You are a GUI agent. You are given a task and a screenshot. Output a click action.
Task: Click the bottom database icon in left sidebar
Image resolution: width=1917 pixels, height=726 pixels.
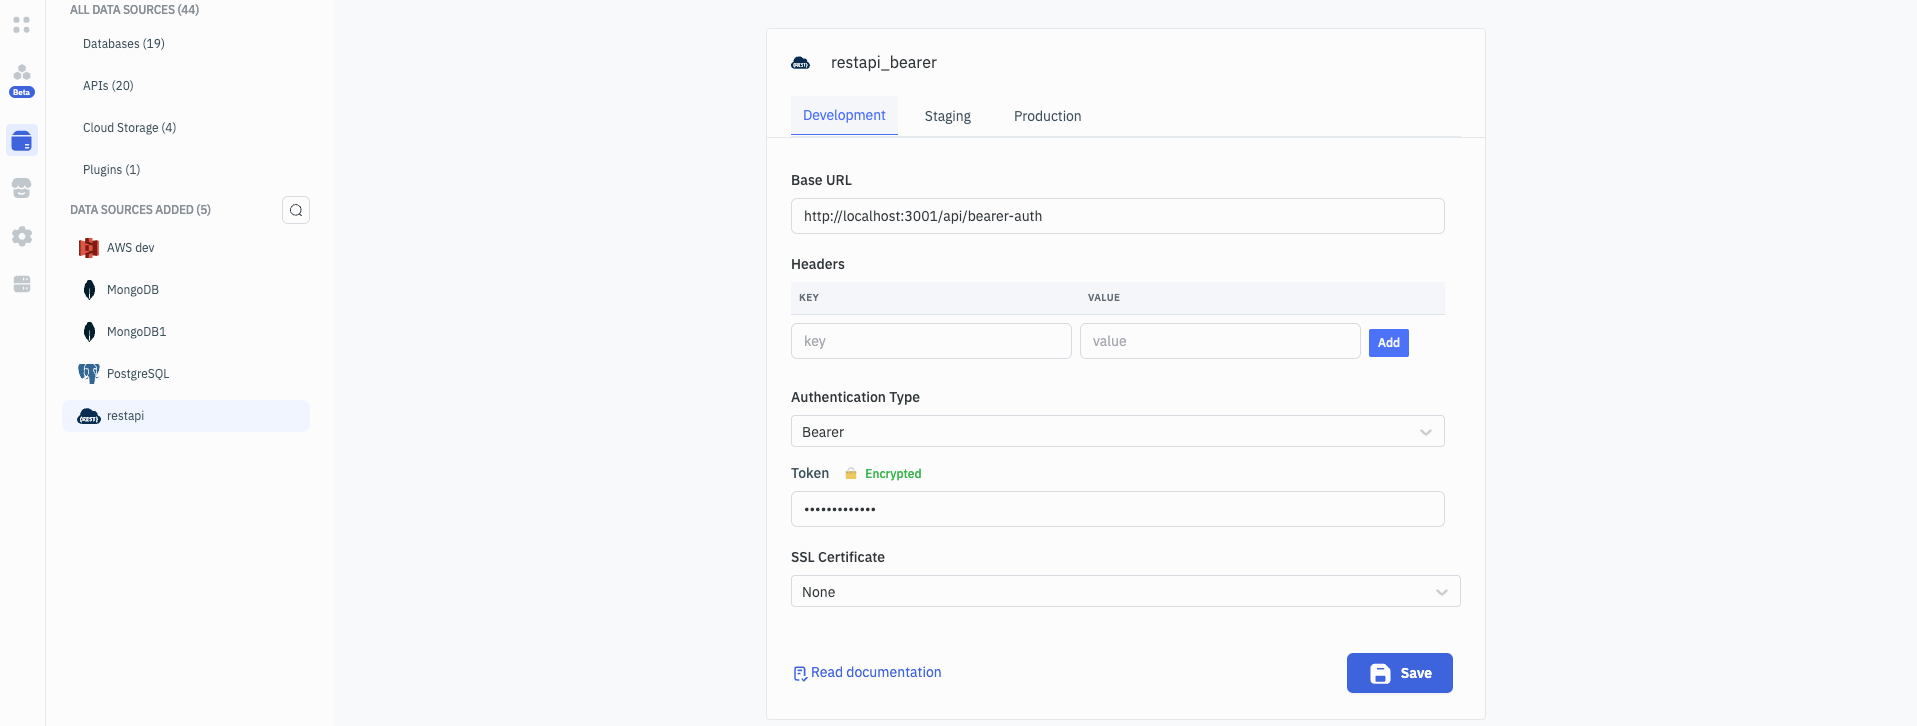click(x=22, y=284)
